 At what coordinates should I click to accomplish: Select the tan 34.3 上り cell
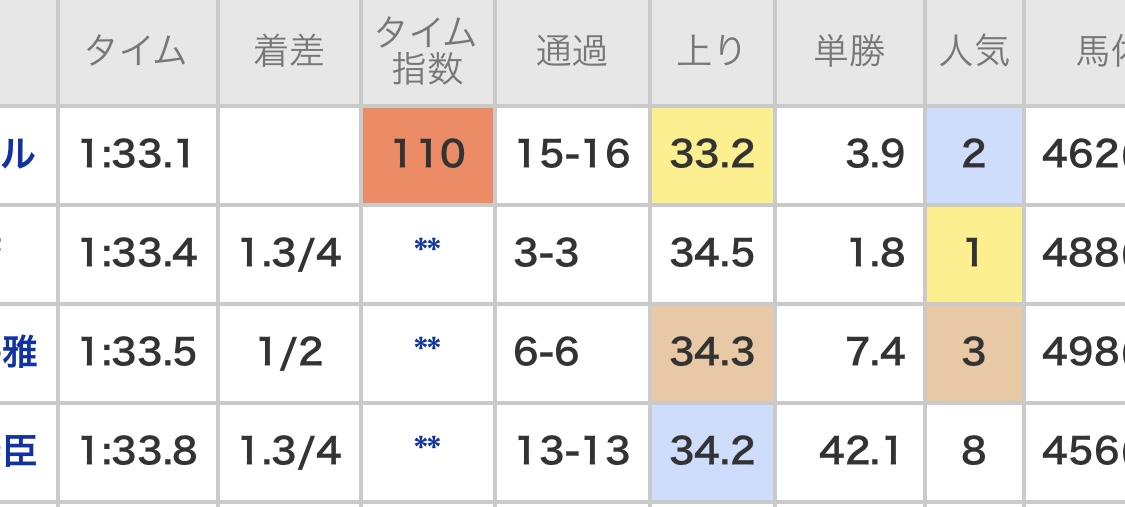pos(711,352)
